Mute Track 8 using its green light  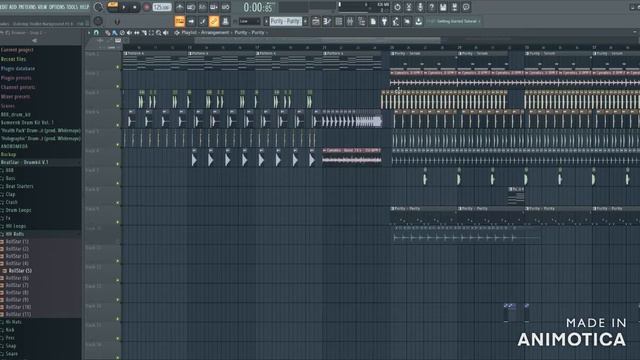click(118, 202)
